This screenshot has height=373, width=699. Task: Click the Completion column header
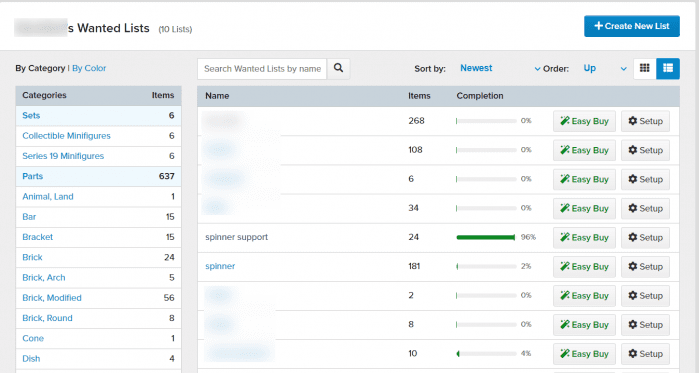point(480,96)
